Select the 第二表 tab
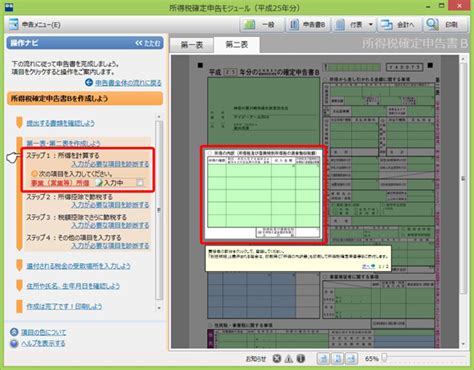 point(237,44)
